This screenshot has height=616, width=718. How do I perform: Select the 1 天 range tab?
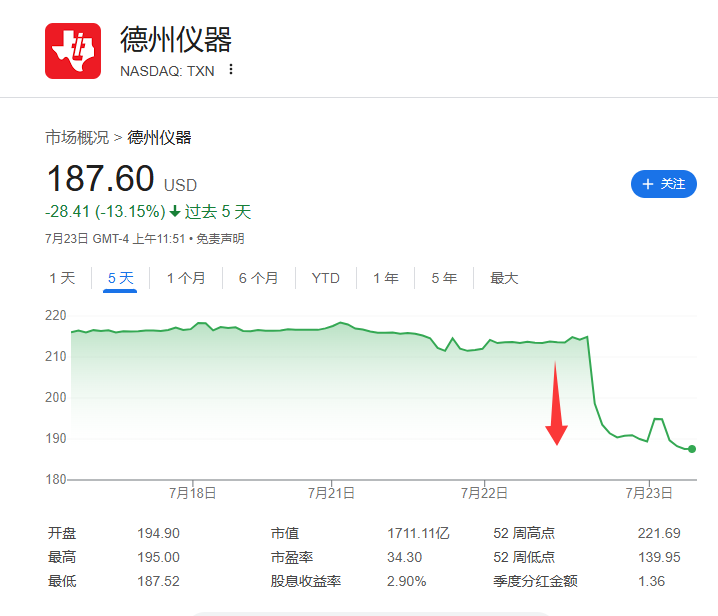62,278
